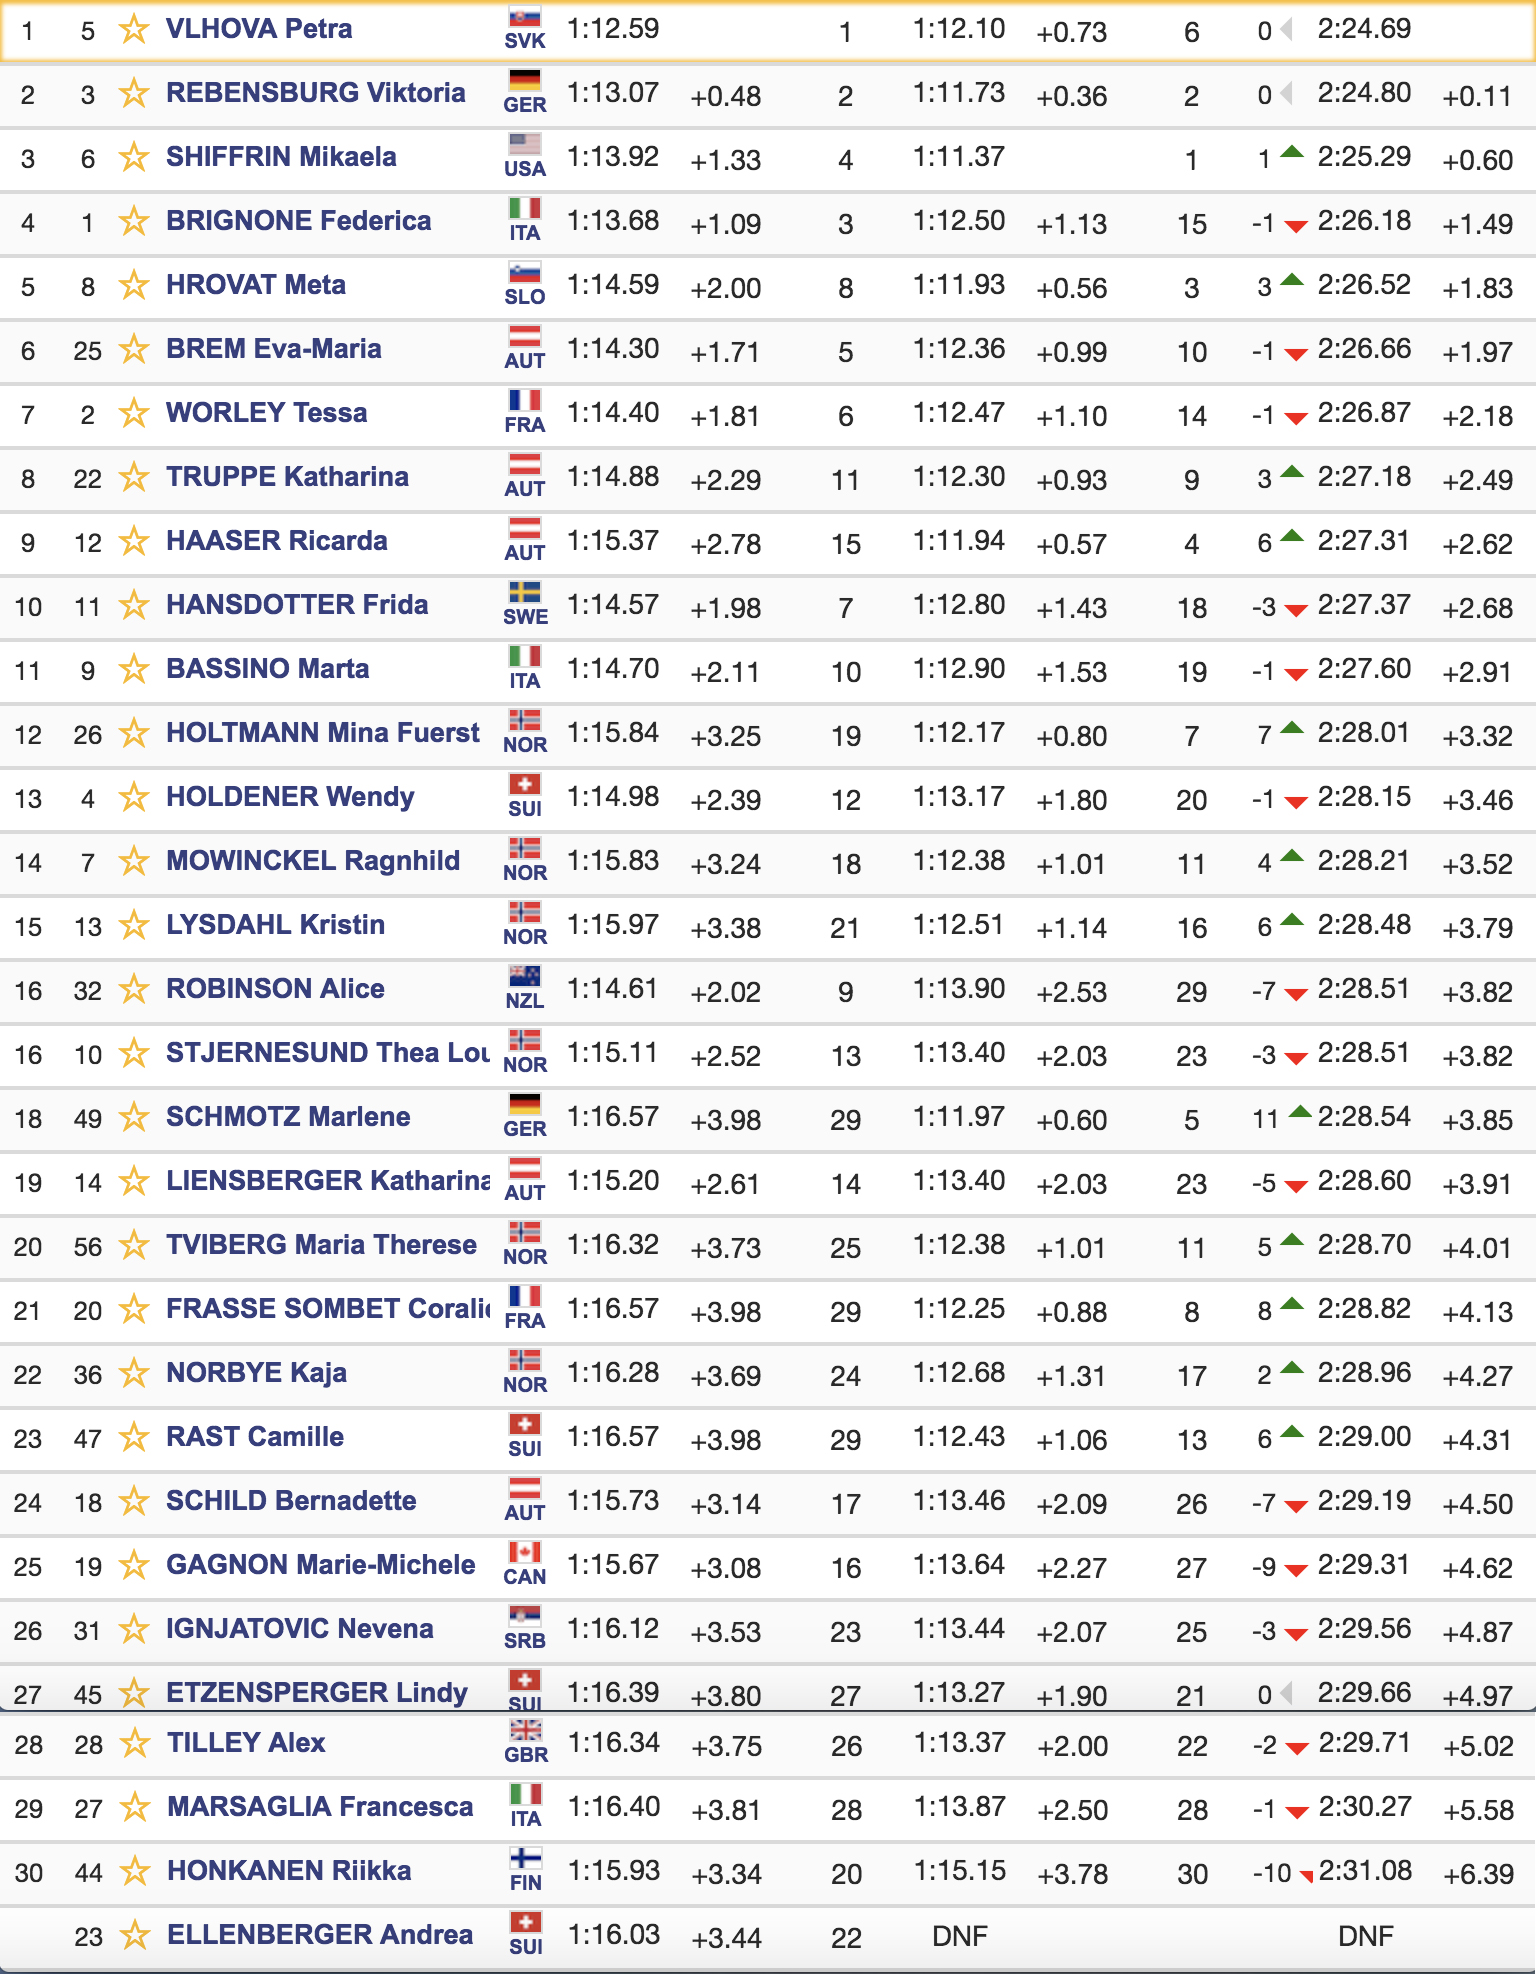
Task: View SHIFFRIN Mikaela's profile
Action: (281, 156)
